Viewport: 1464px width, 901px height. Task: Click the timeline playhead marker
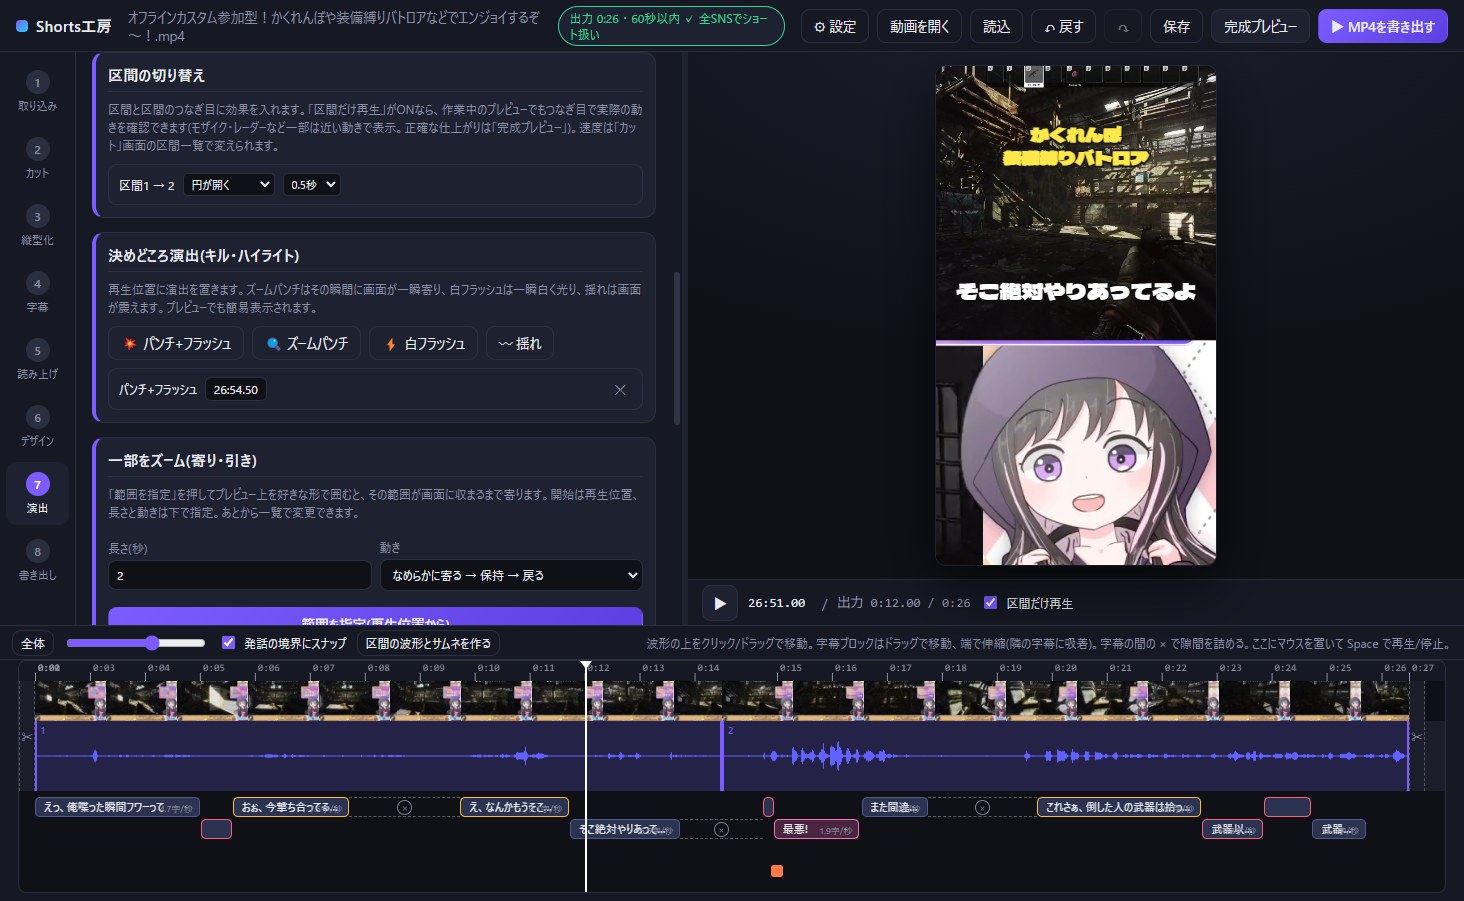click(586, 665)
